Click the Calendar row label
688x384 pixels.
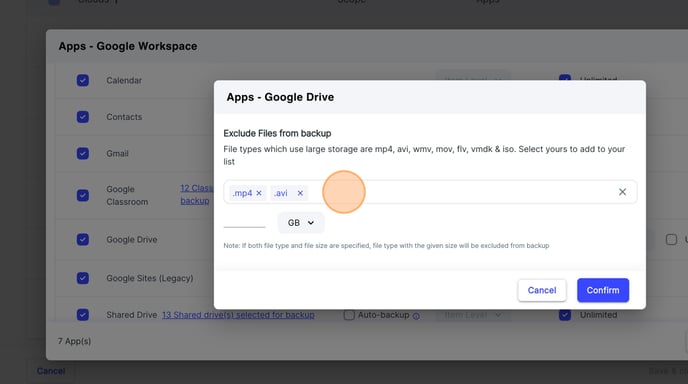(x=124, y=80)
